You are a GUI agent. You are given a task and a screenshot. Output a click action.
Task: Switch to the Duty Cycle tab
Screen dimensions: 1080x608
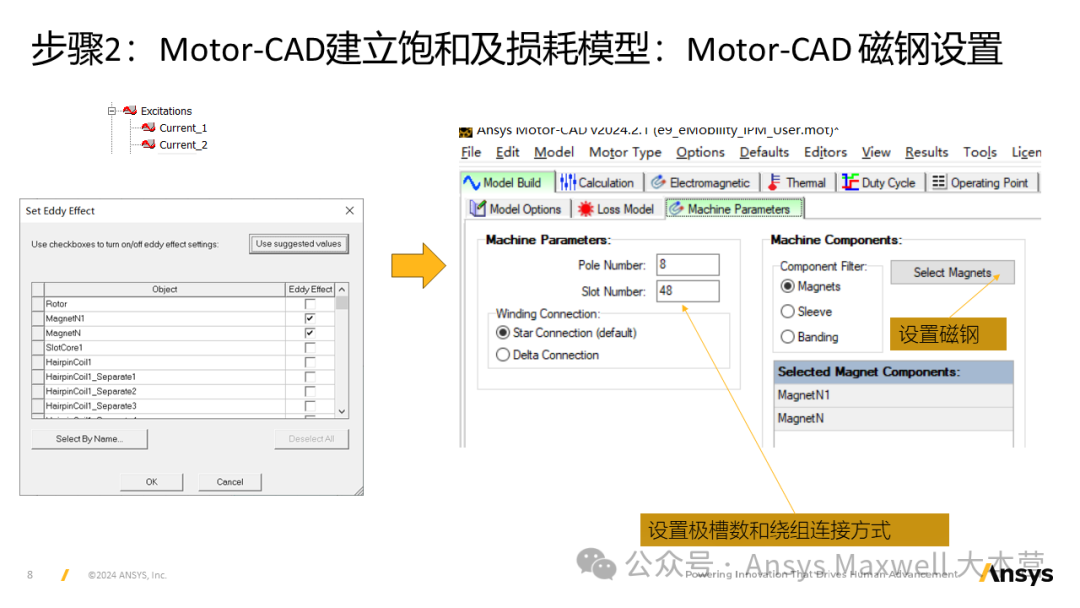pyautogui.click(x=880, y=182)
